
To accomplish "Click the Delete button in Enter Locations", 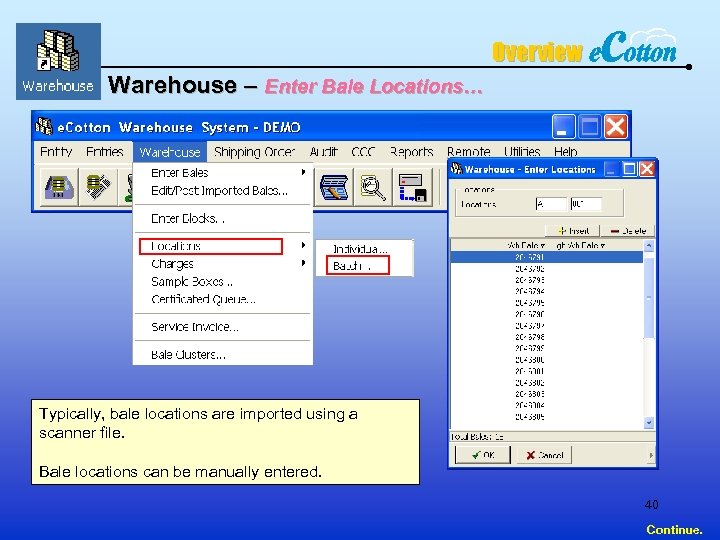I will click(629, 231).
